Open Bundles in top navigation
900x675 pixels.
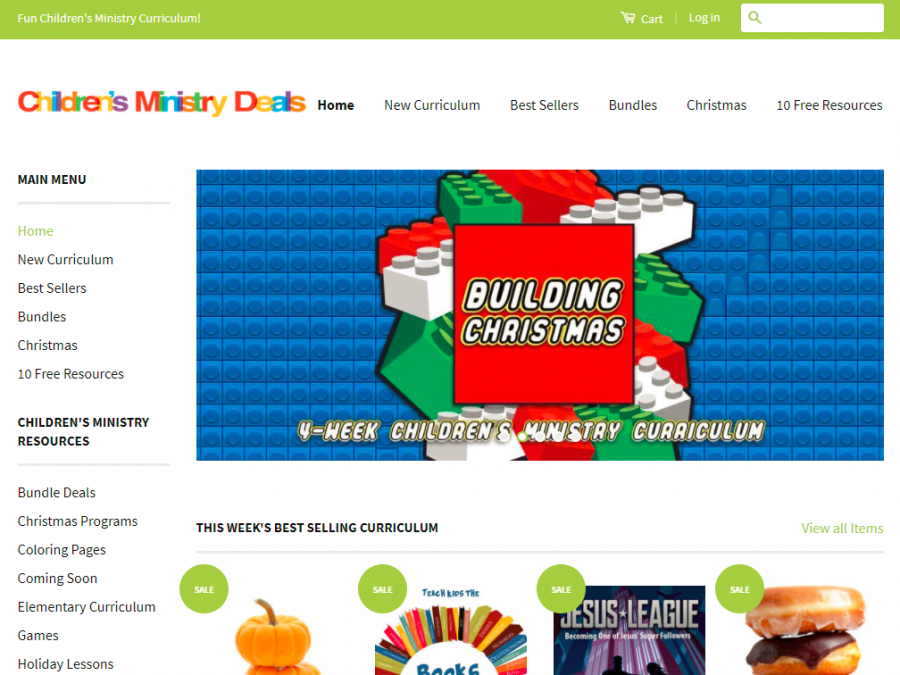633,105
